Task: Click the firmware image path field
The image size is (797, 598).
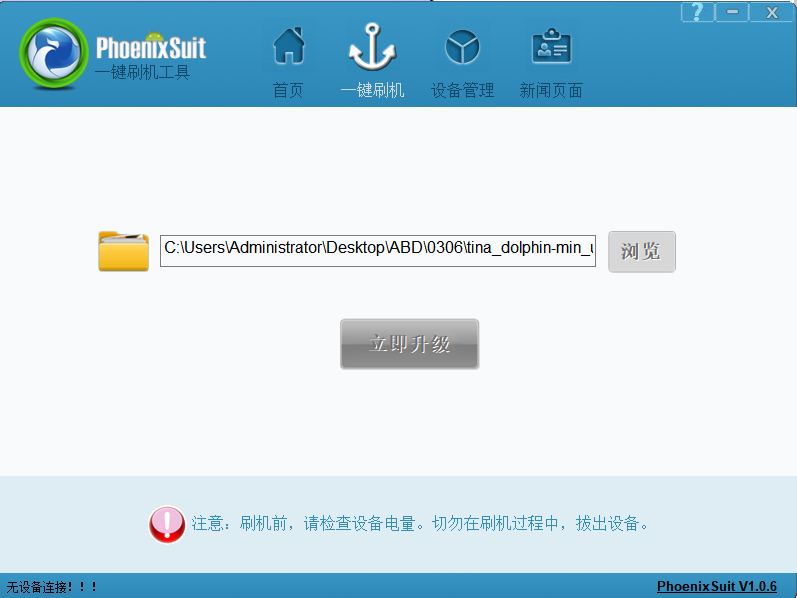Action: [378, 251]
